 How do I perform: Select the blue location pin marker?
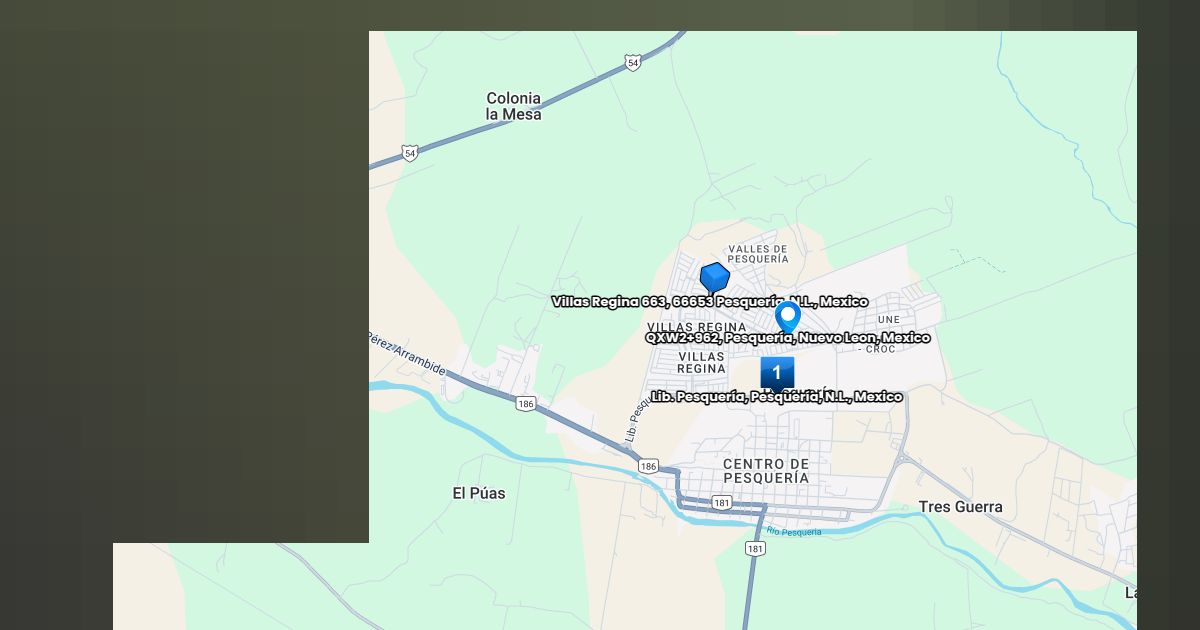(788, 316)
